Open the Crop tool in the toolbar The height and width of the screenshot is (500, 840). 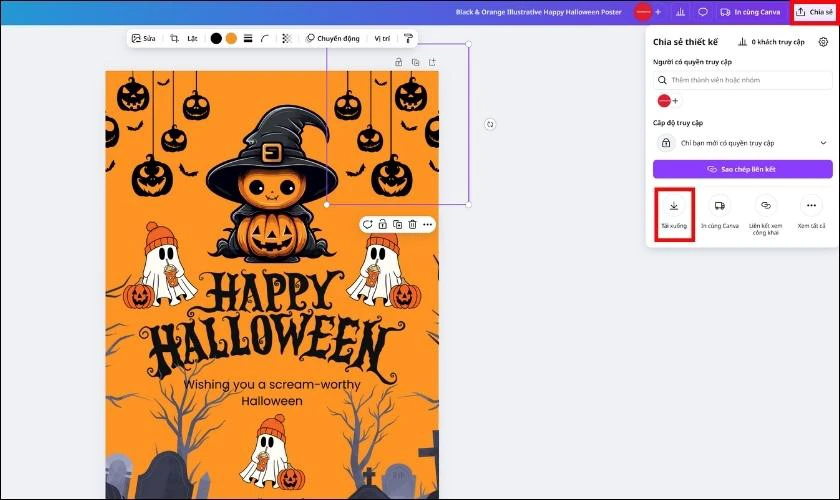pyautogui.click(x=174, y=38)
